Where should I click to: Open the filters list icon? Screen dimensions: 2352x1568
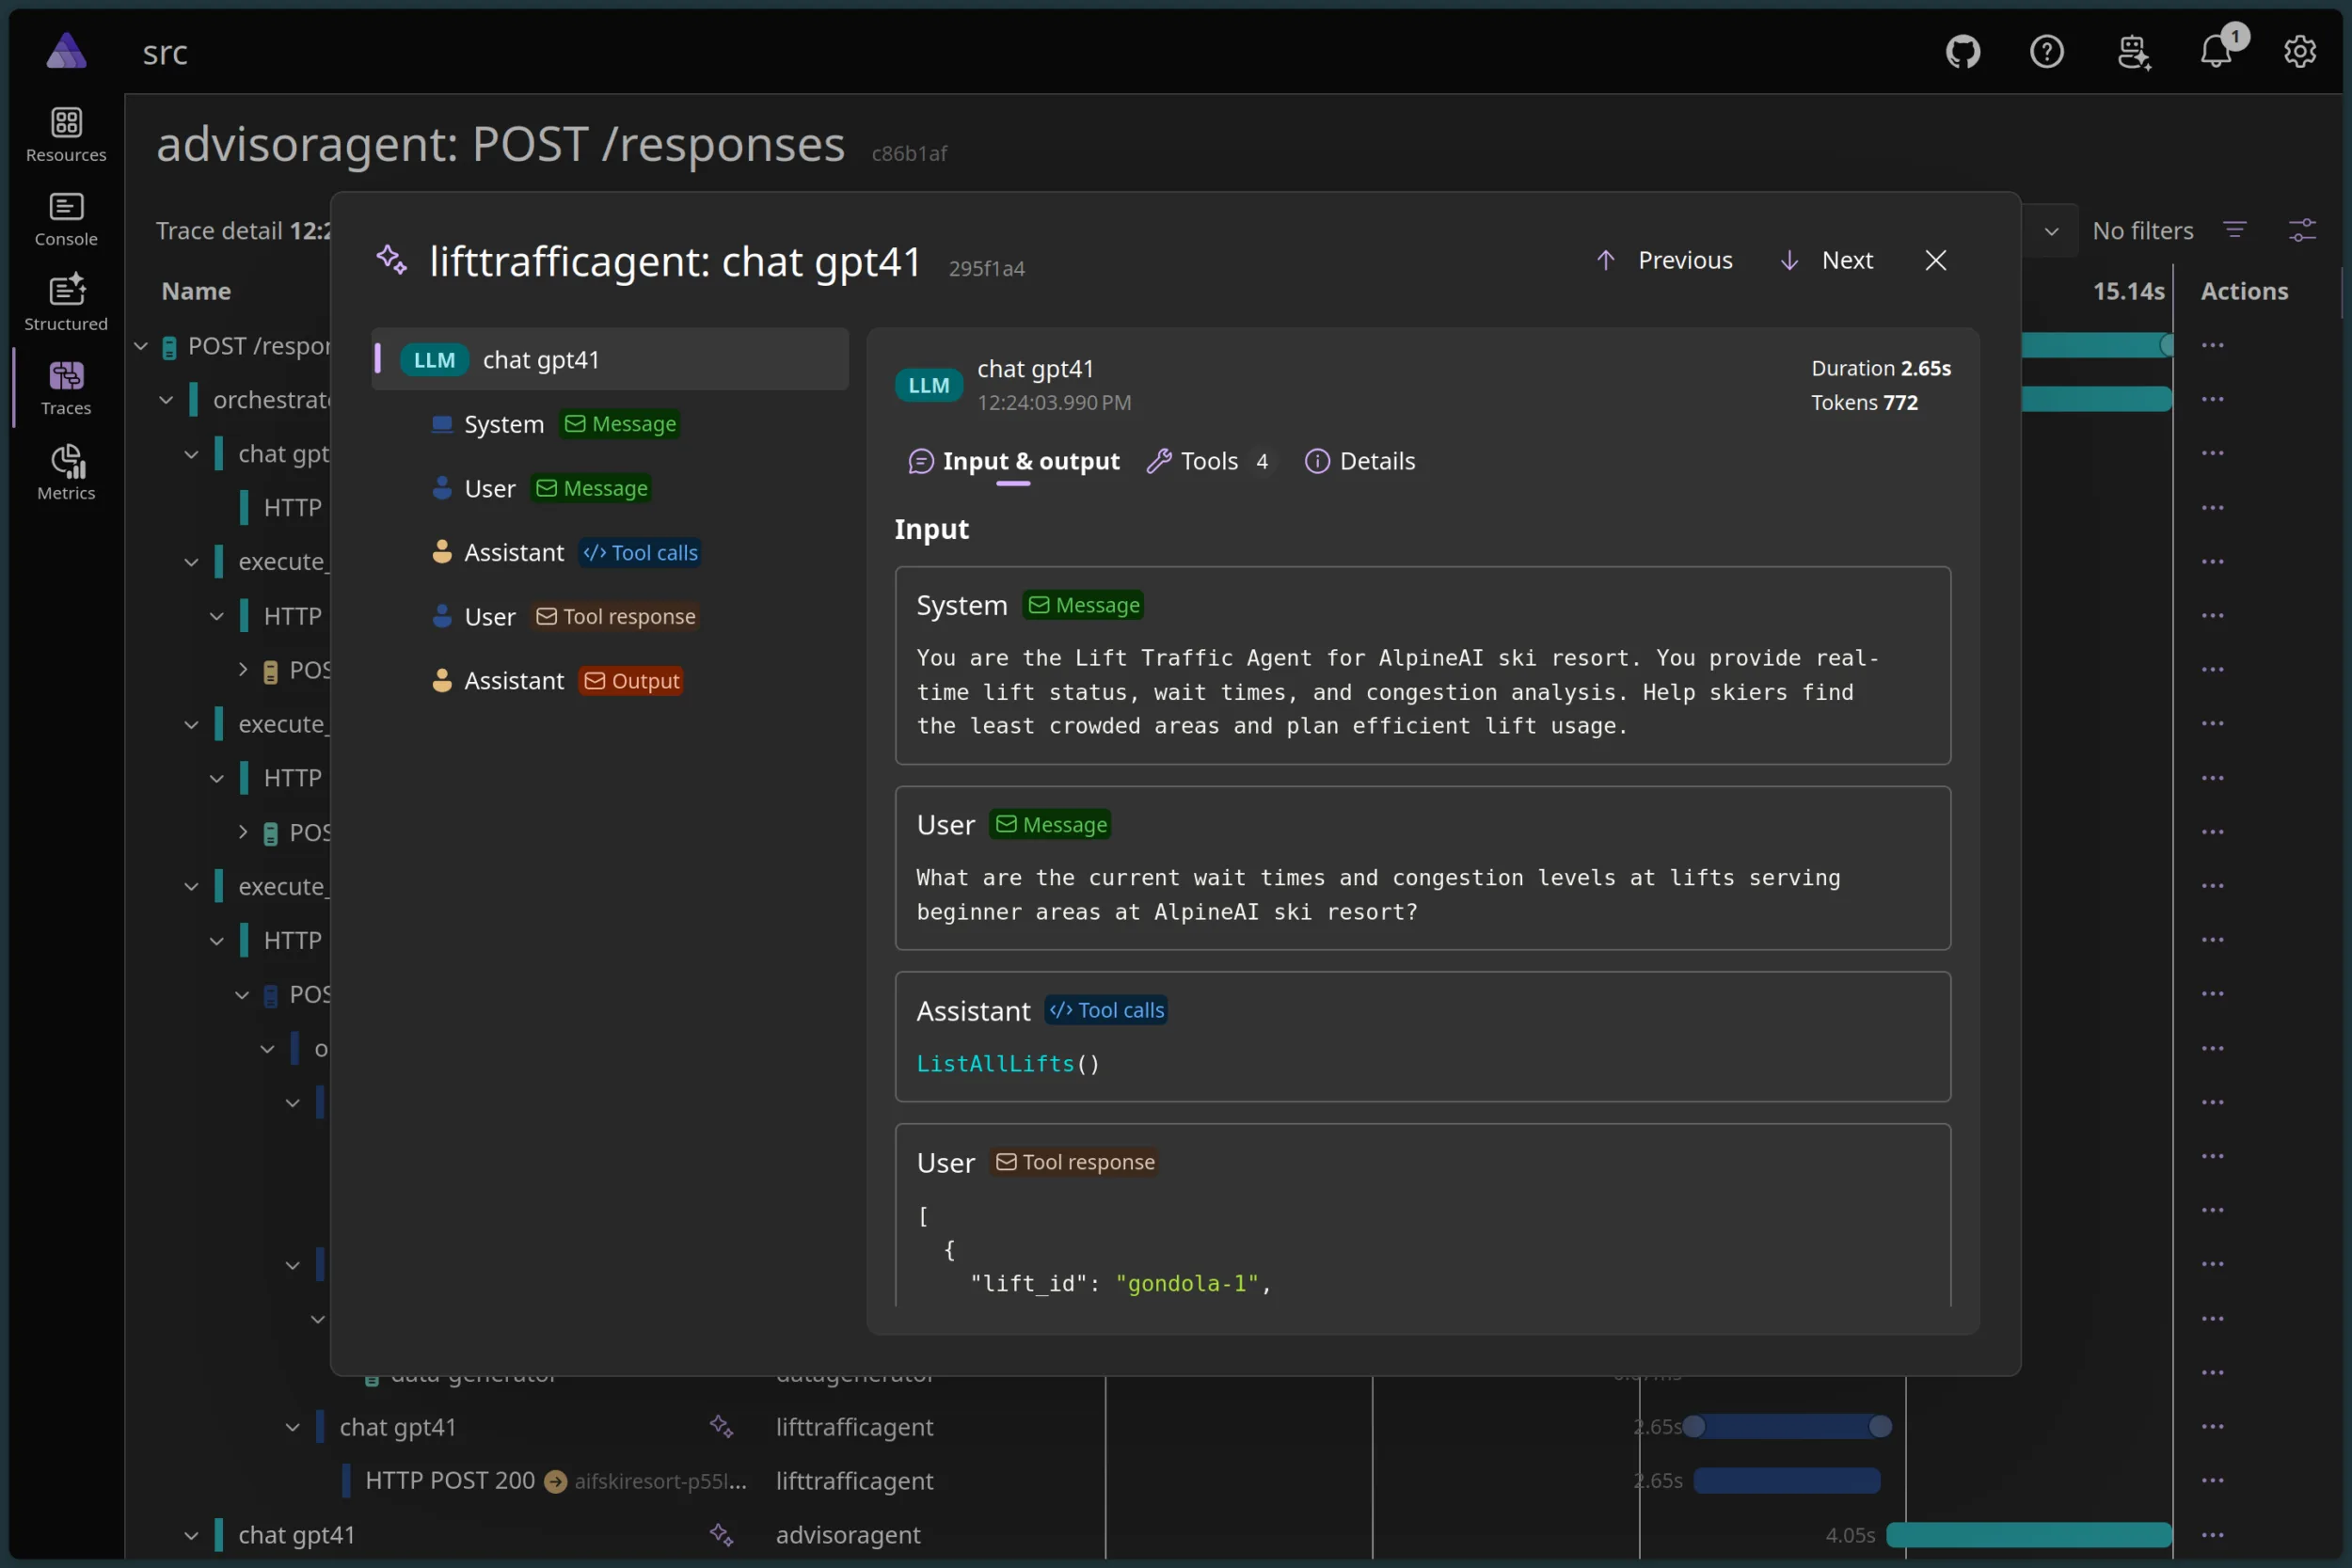[x=2234, y=230]
